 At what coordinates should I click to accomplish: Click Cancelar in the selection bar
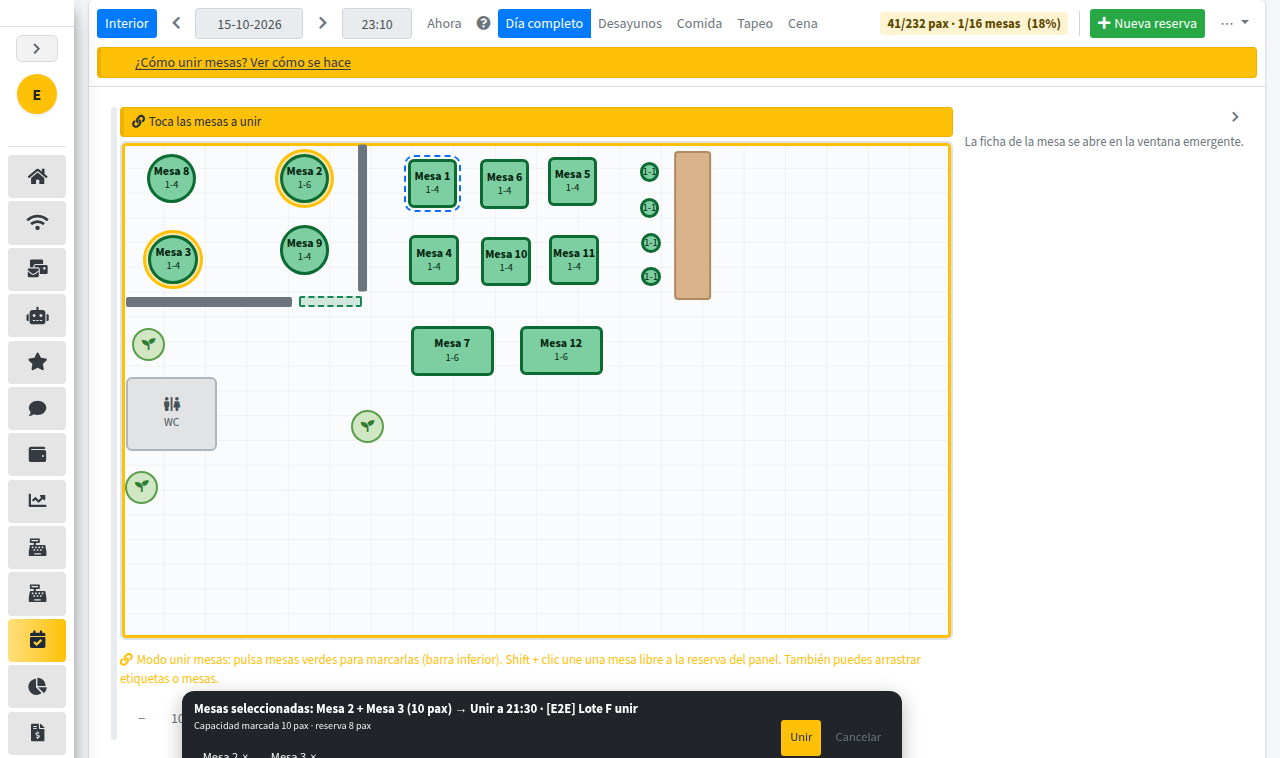click(x=858, y=737)
